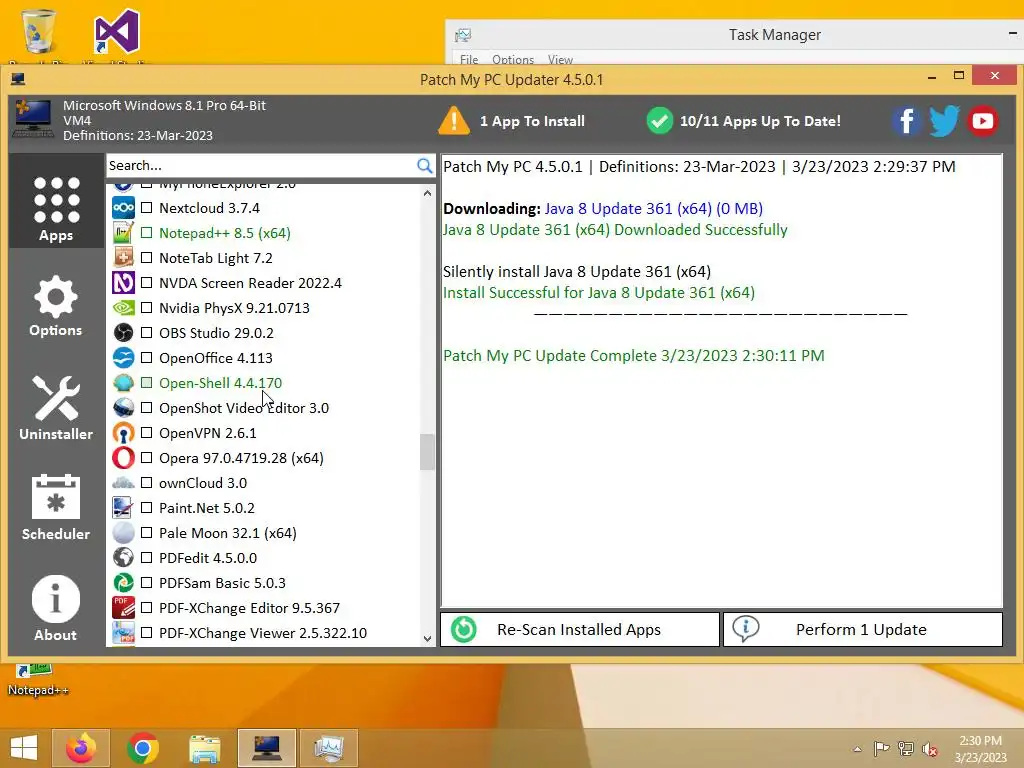Tick the OpenOffice 4.113 checkbox
Screen dimensions: 1024x768
click(147, 358)
